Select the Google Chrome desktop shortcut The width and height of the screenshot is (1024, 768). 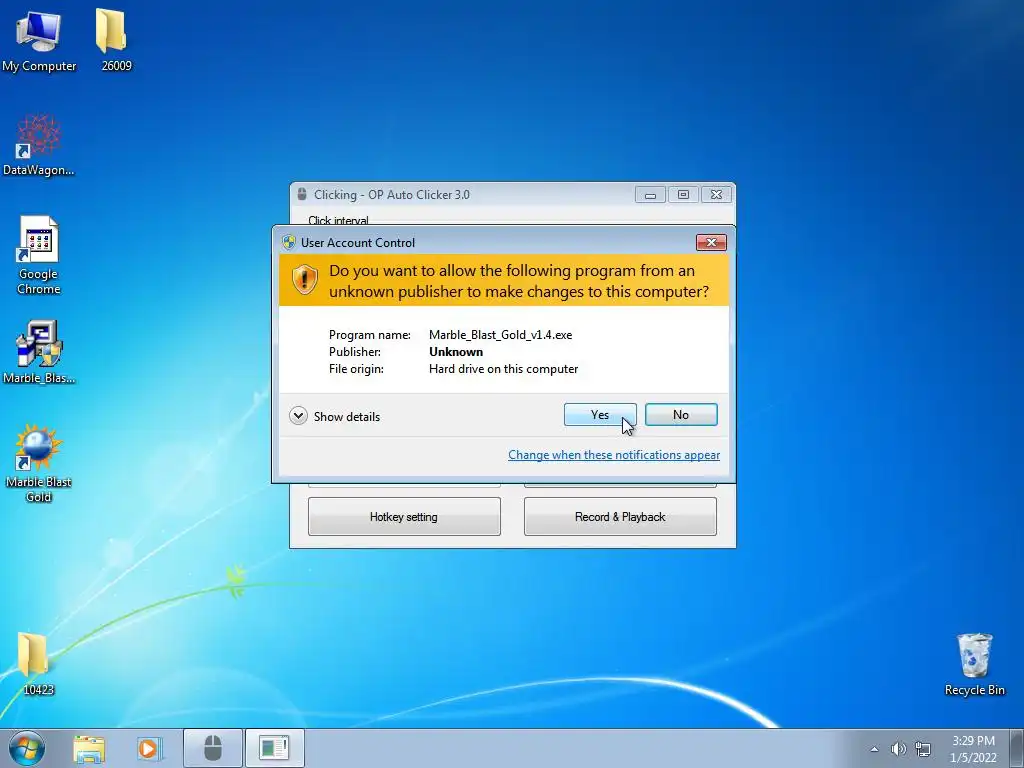click(39, 255)
